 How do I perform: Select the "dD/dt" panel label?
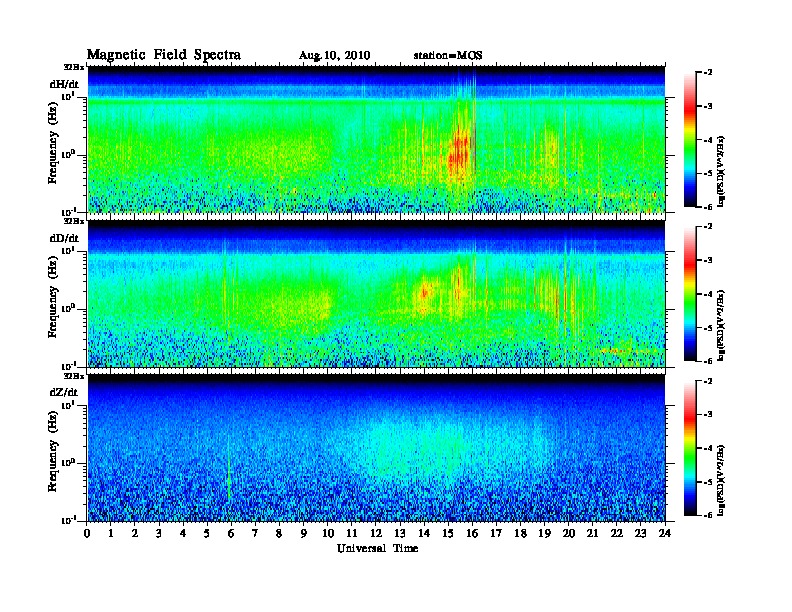64,238
